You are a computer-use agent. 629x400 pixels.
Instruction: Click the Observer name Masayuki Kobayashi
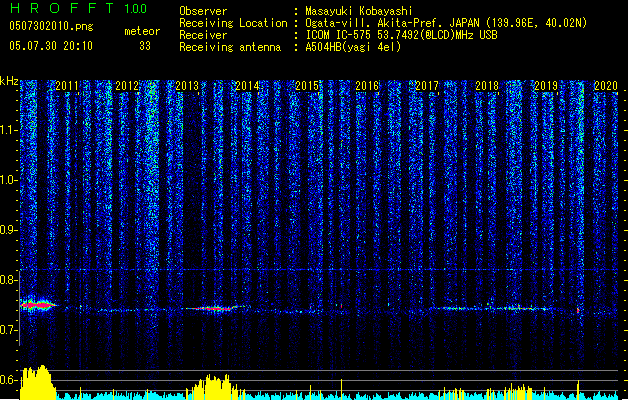(x=359, y=11)
